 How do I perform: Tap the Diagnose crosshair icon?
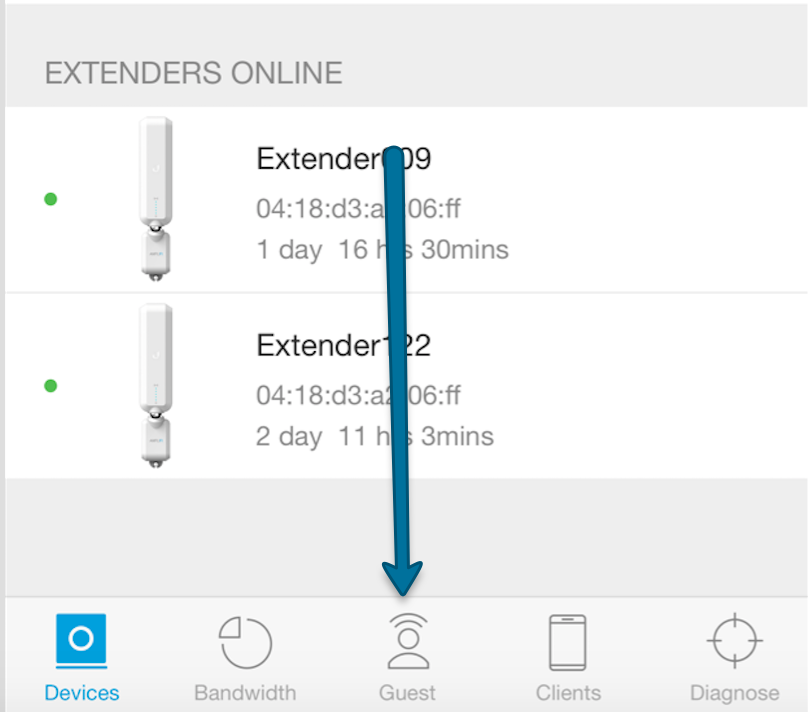click(x=734, y=641)
